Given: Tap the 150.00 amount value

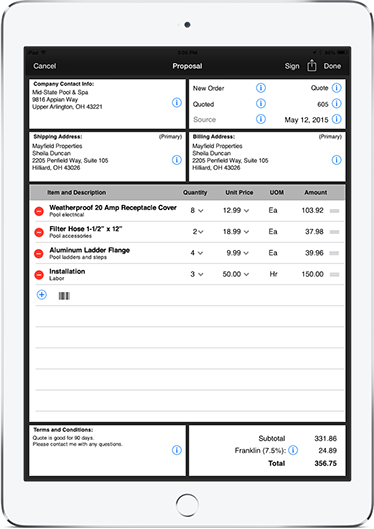Looking at the screenshot, I should (313, 274).
